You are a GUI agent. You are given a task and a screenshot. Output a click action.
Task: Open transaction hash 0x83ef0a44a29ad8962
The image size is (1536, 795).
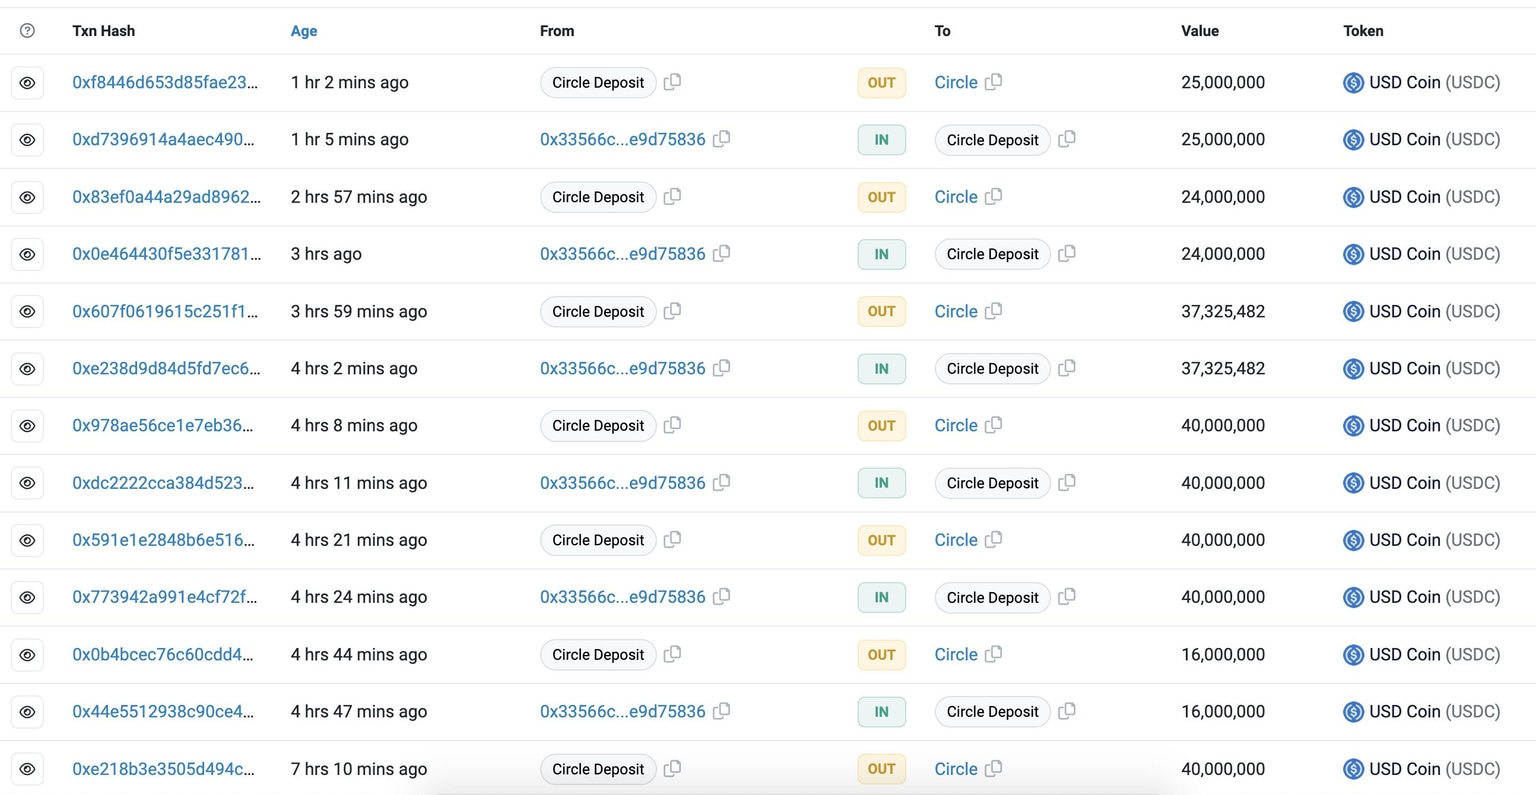166,197
